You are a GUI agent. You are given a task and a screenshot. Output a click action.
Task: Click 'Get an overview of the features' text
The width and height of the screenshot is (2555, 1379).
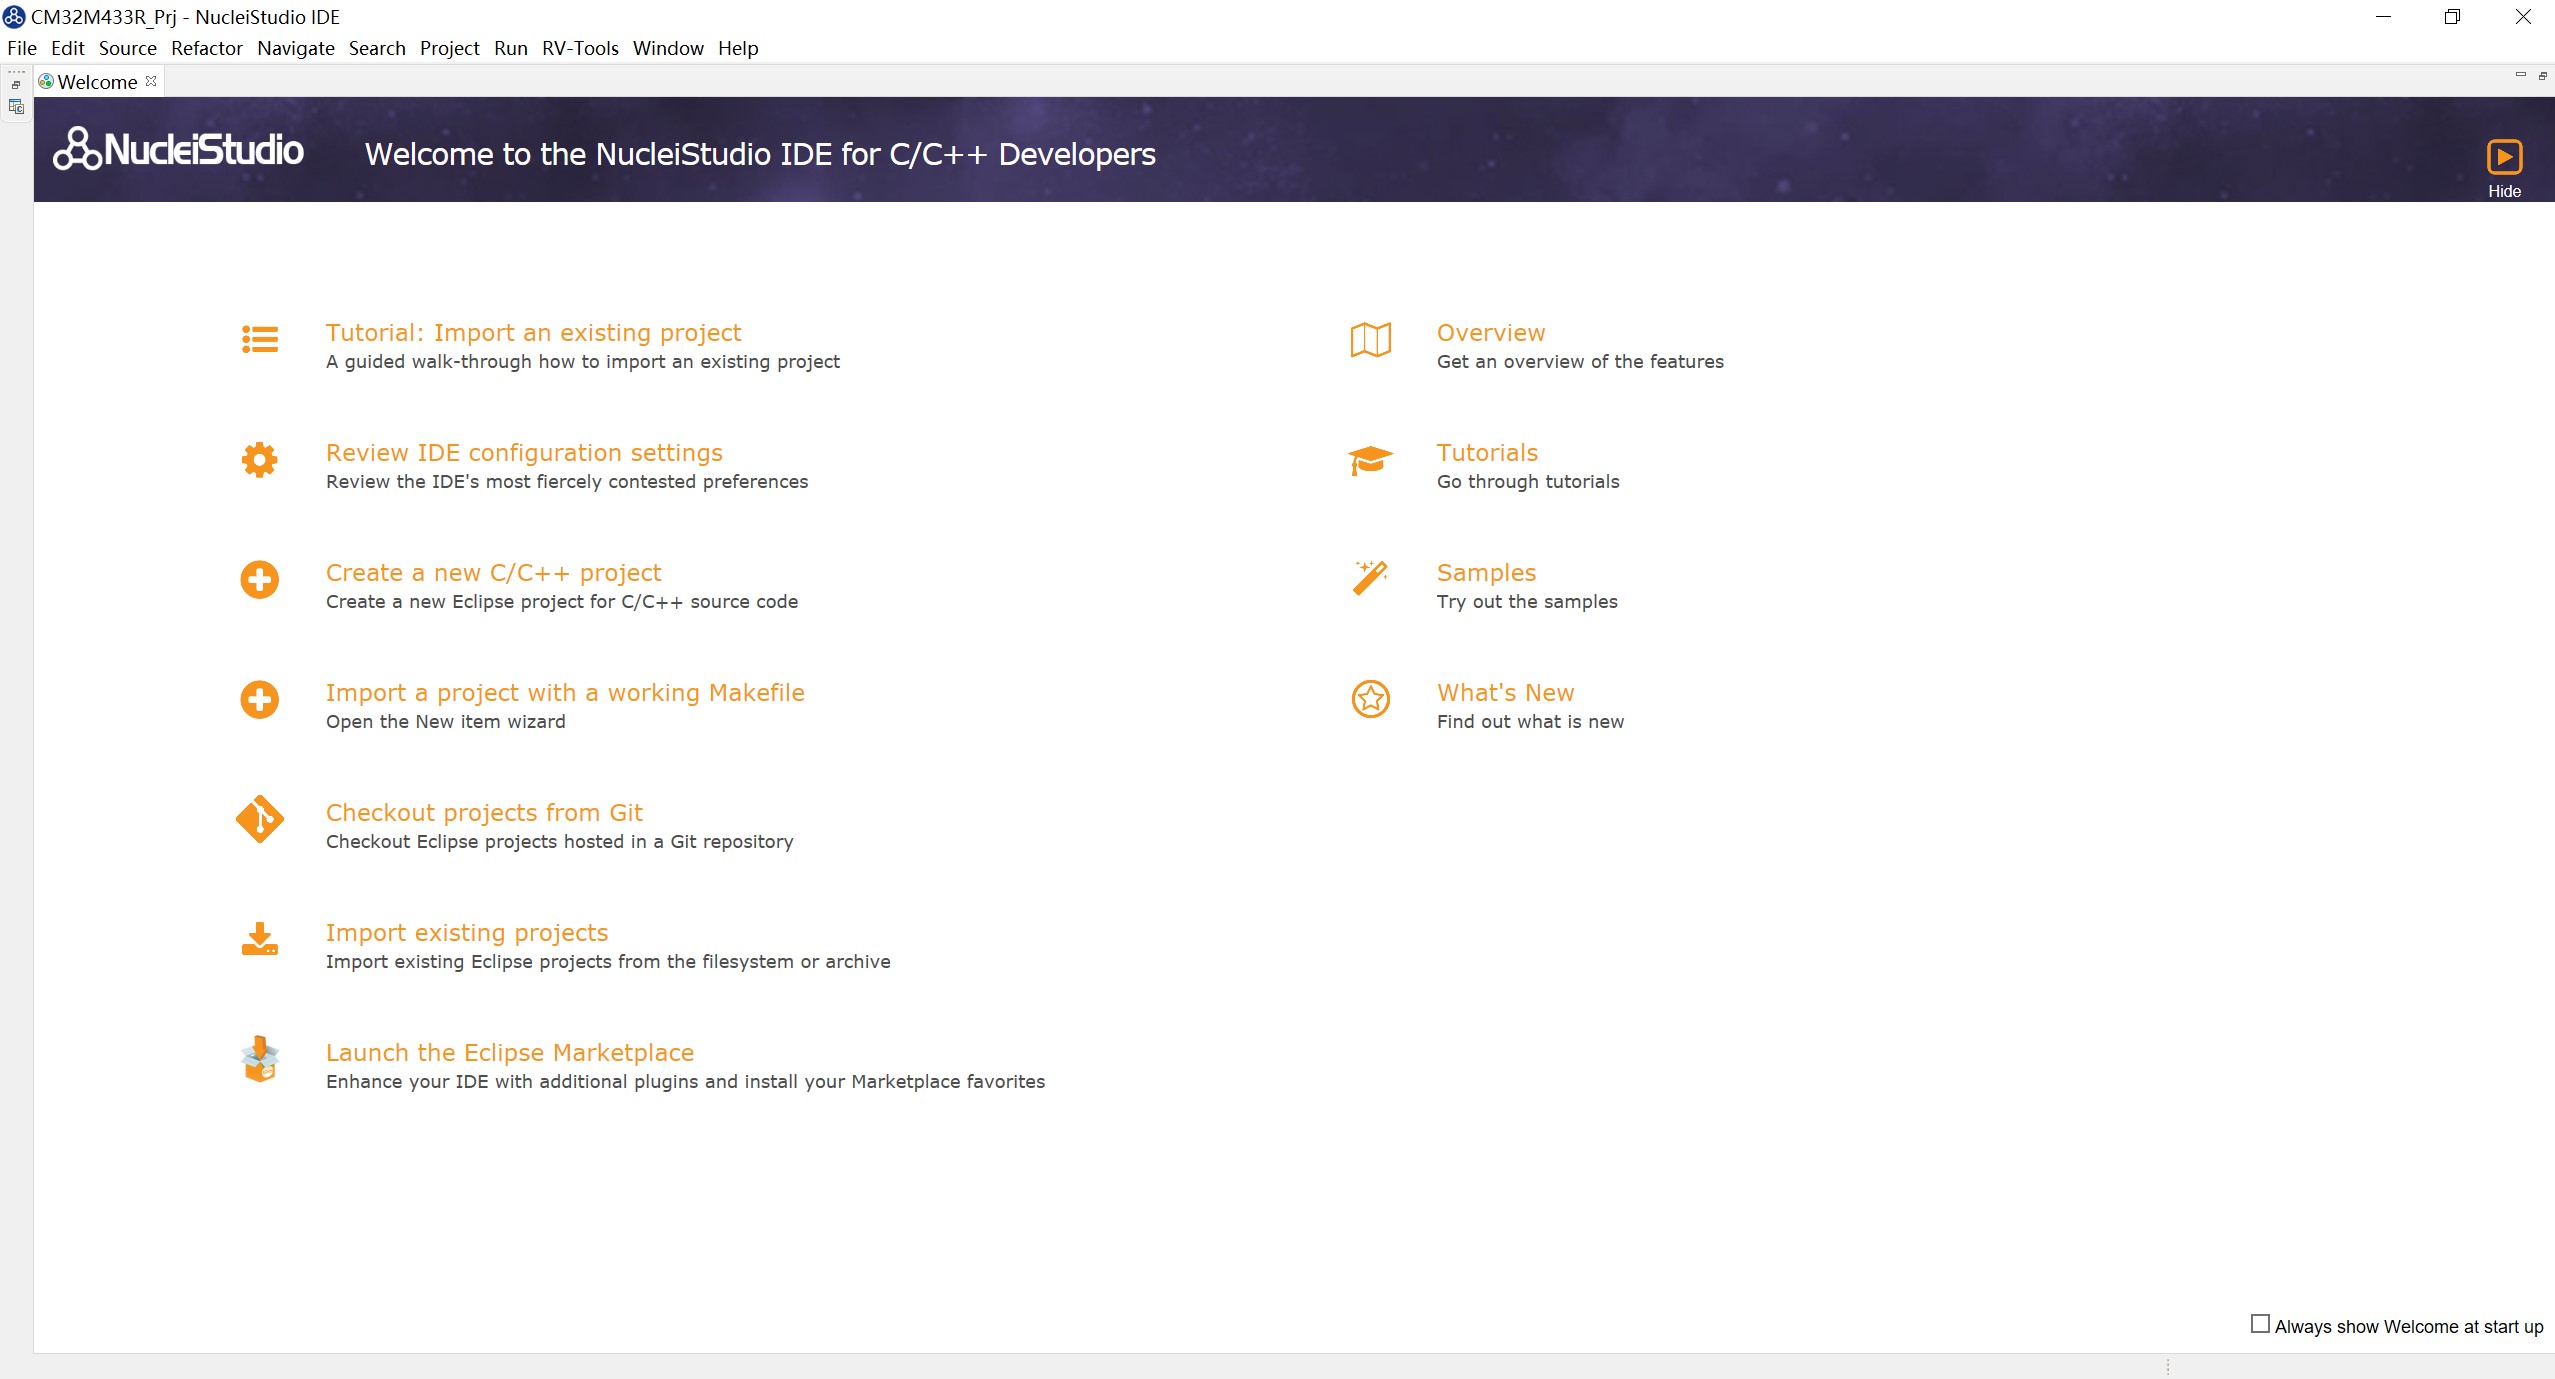click(1580, 362)
